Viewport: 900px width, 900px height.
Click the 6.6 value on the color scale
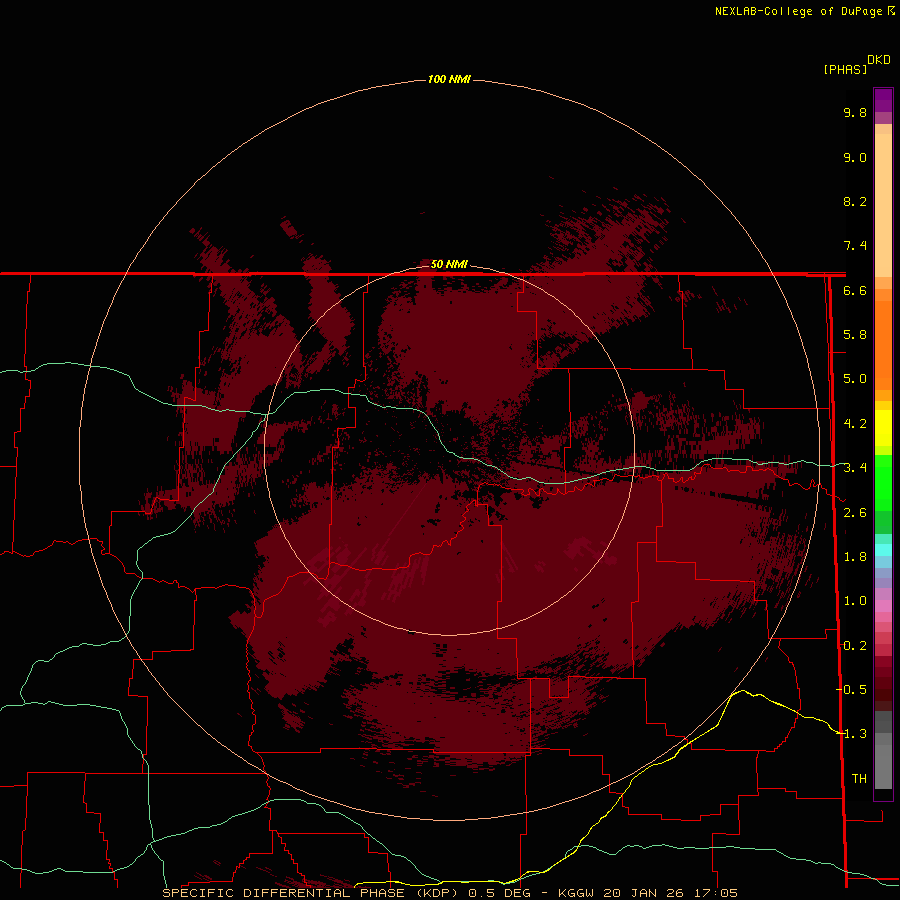(x=855, y=290)
